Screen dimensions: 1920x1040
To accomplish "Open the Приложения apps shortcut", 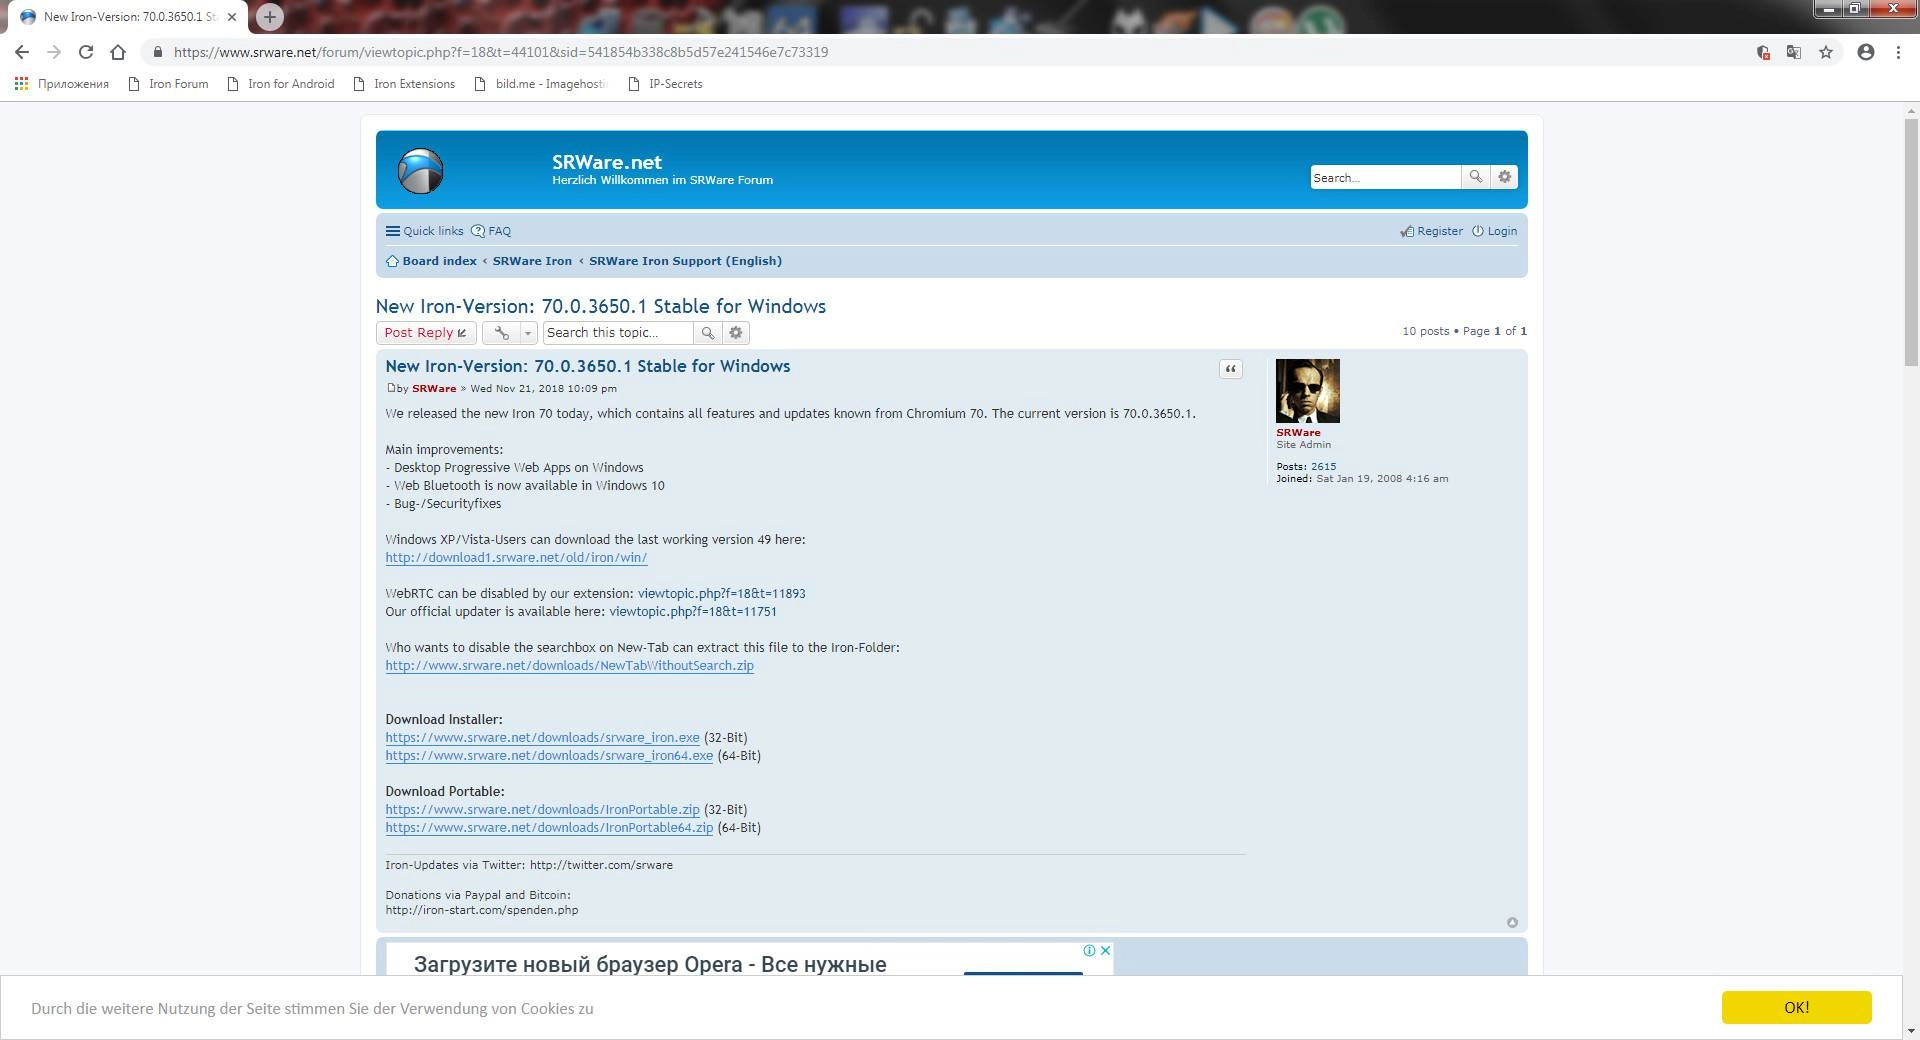I will click(62, 84).
